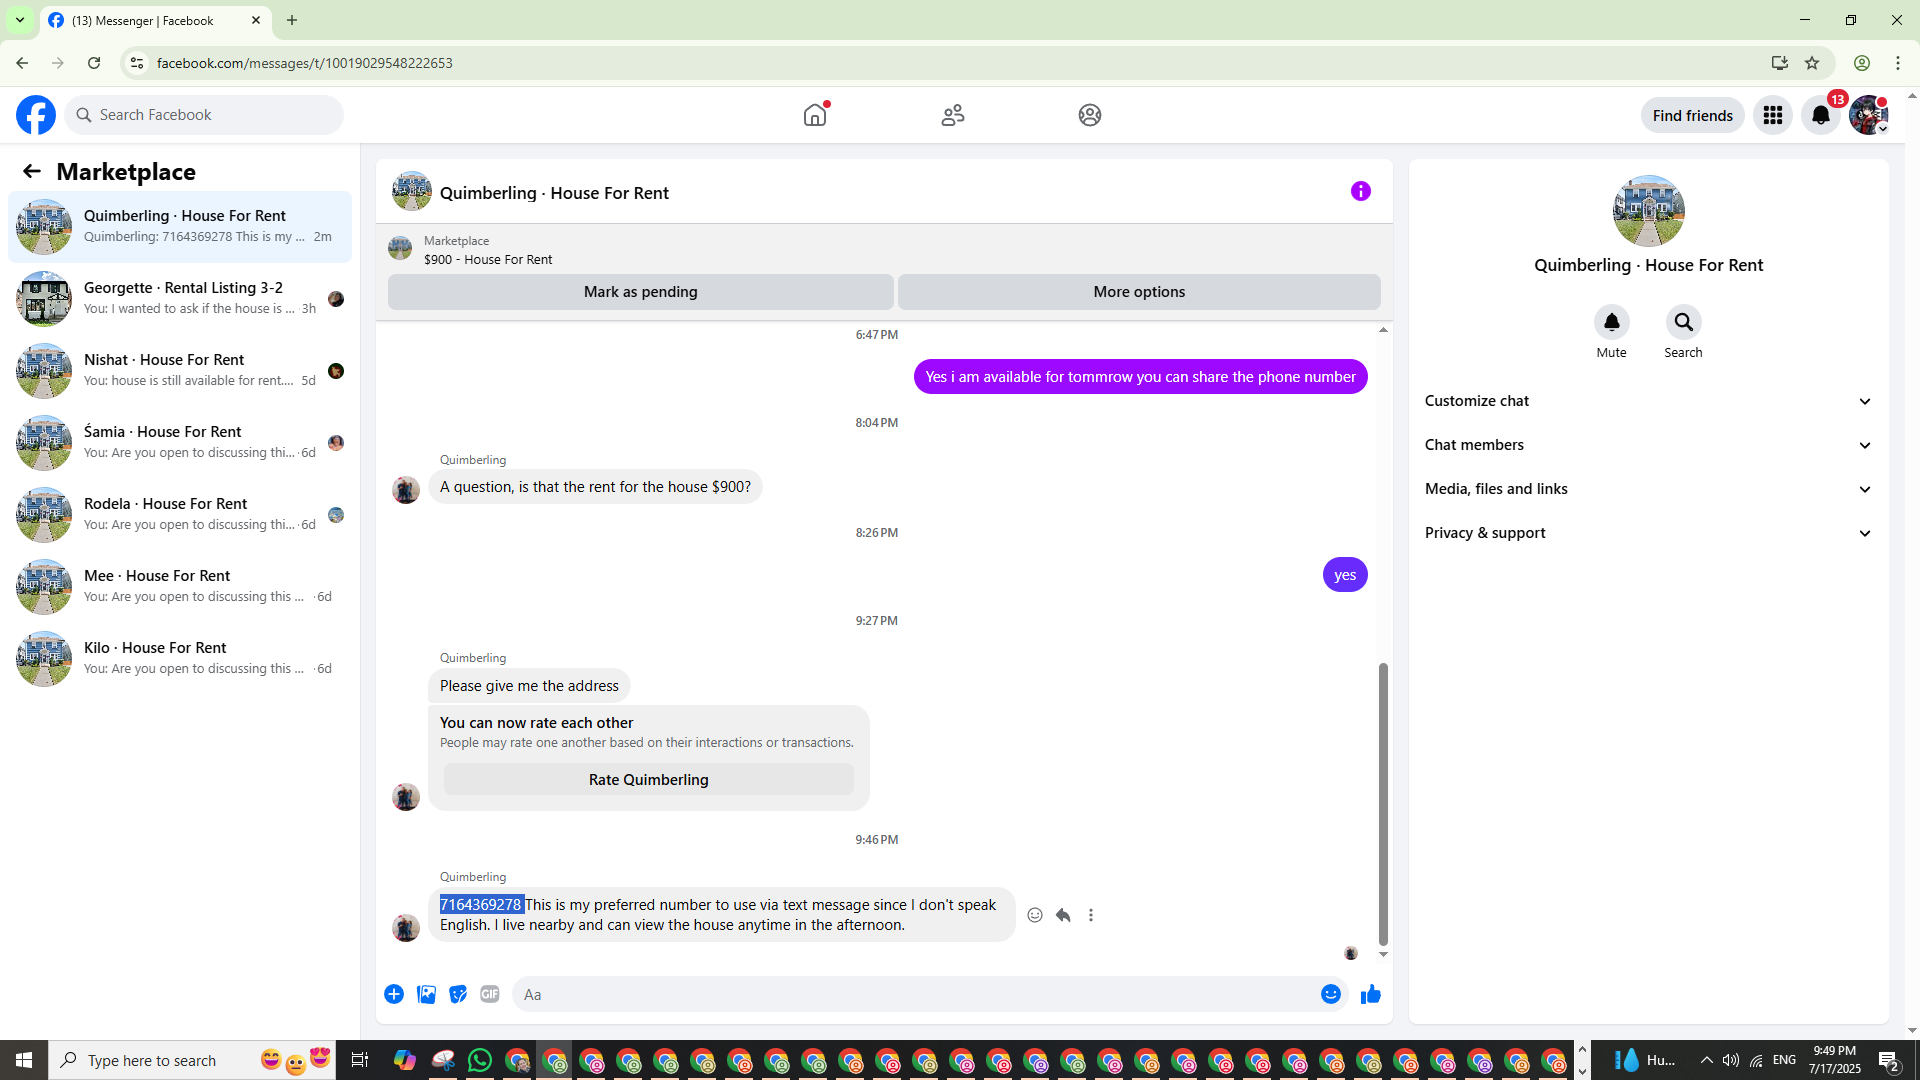Open the account profile picture menu
This screenshot has height=1080, width=1920.
tap(1869, 115)
